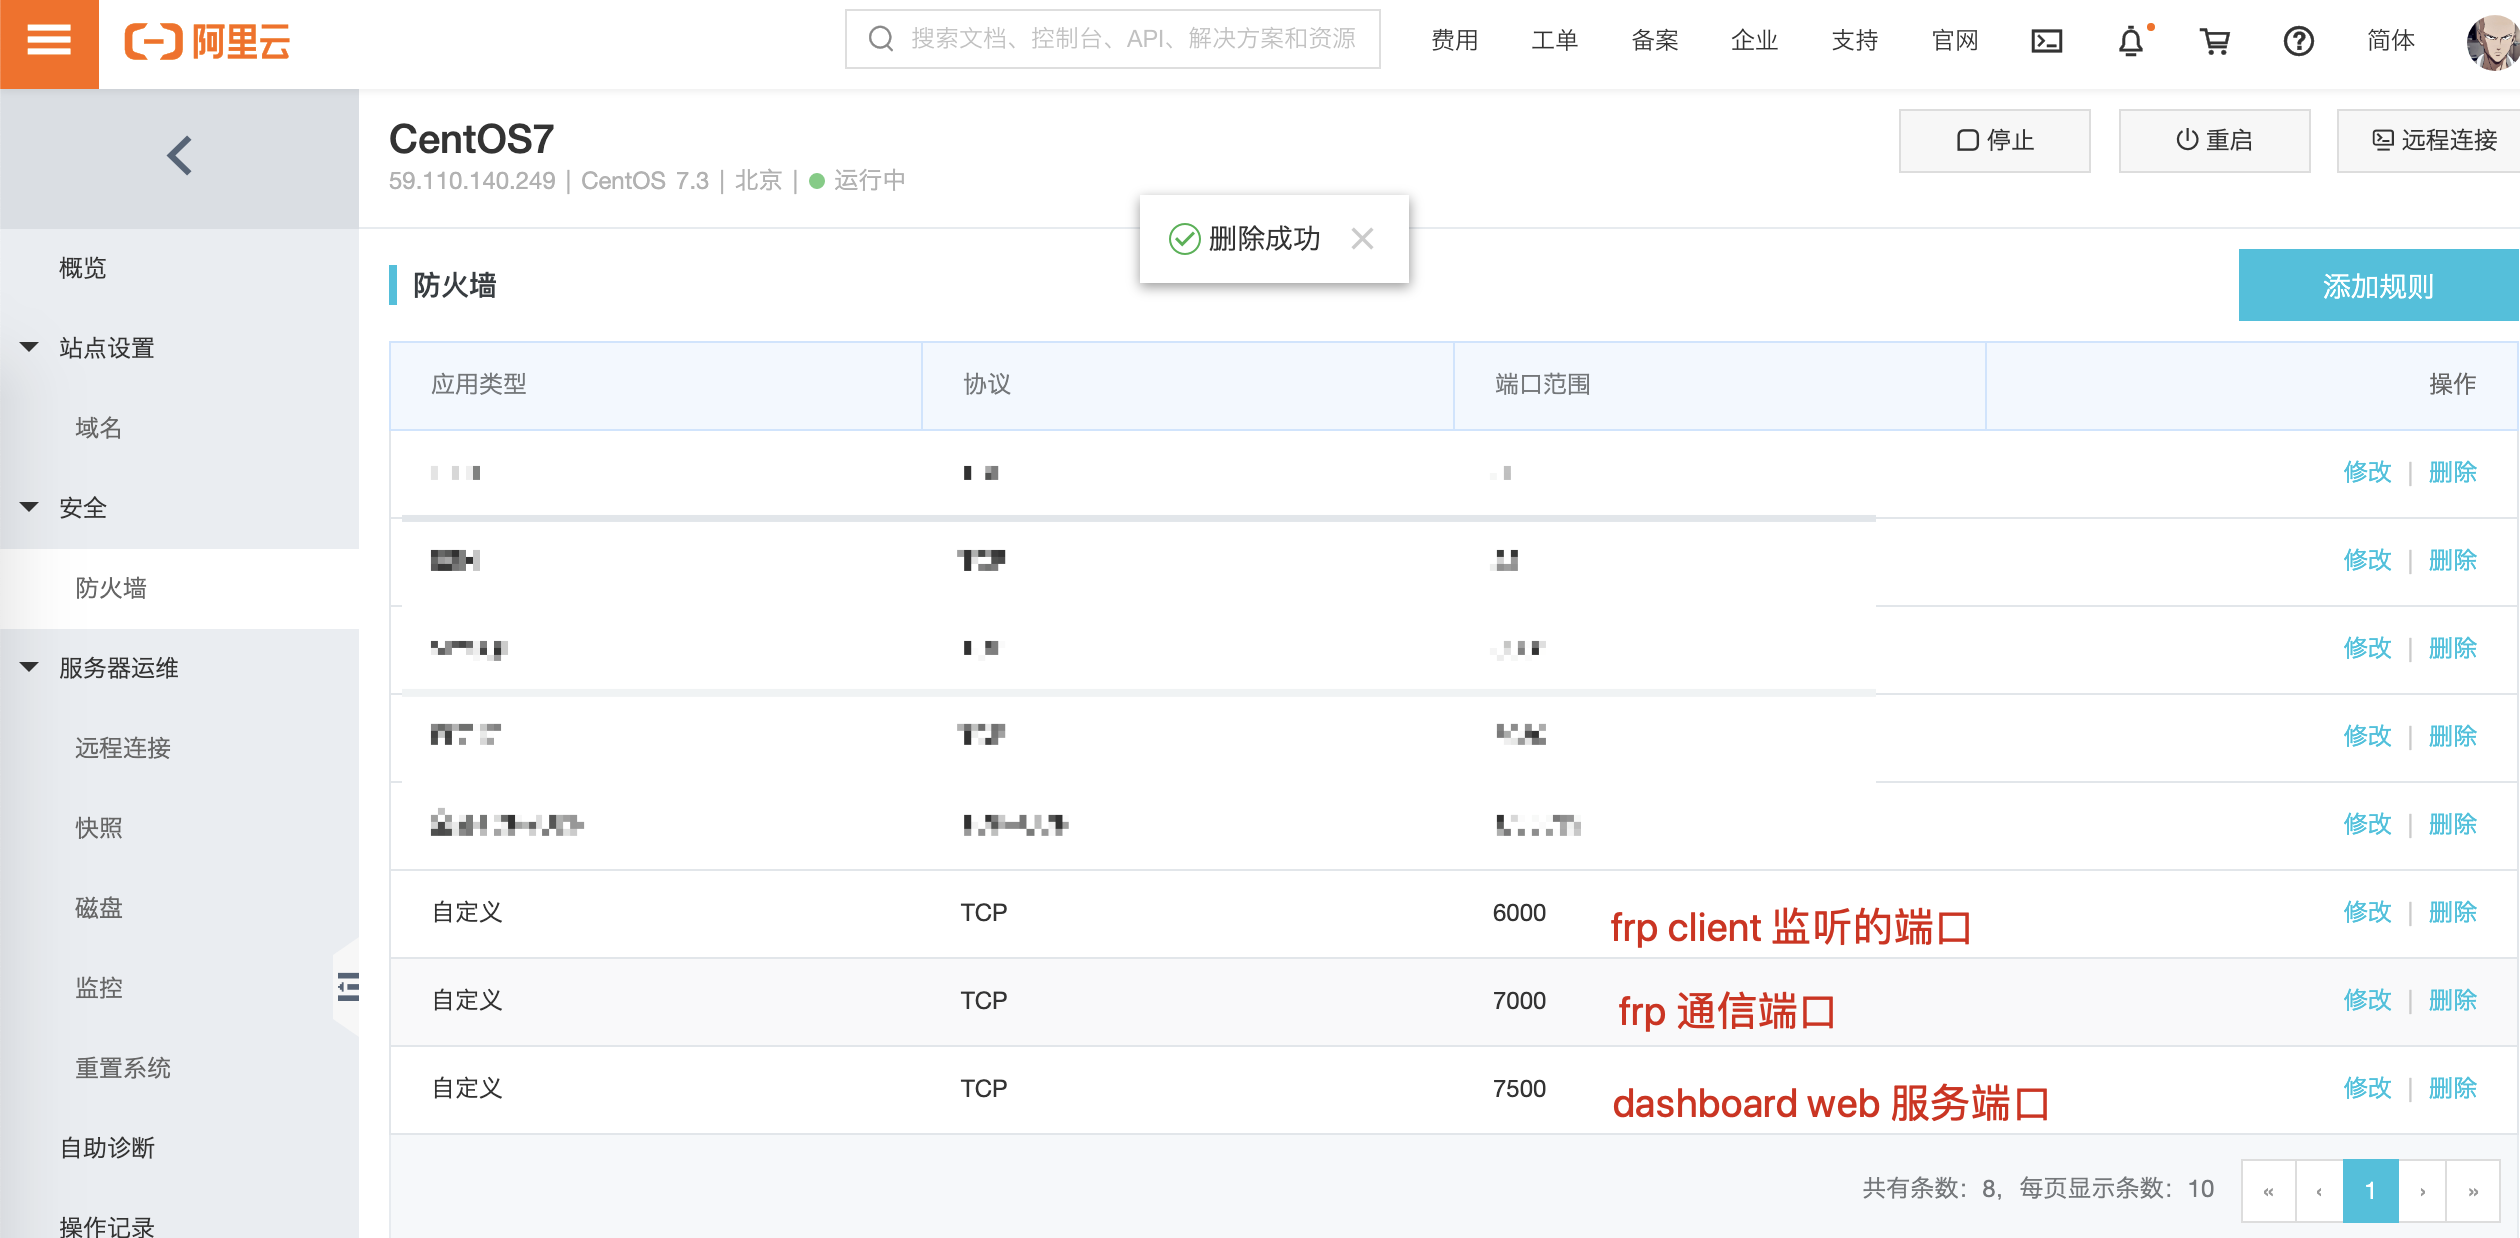Open the shopping cart
Screen dimensions: 2520x1238
coord(2215,41)
